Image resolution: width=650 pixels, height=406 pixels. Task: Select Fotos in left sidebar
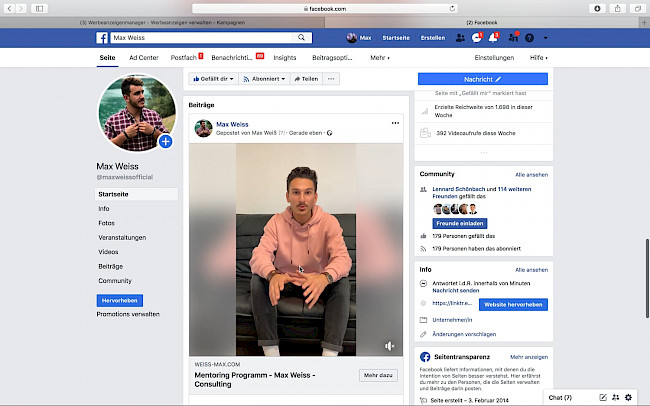pyautogui.click(x=107, y=223)
